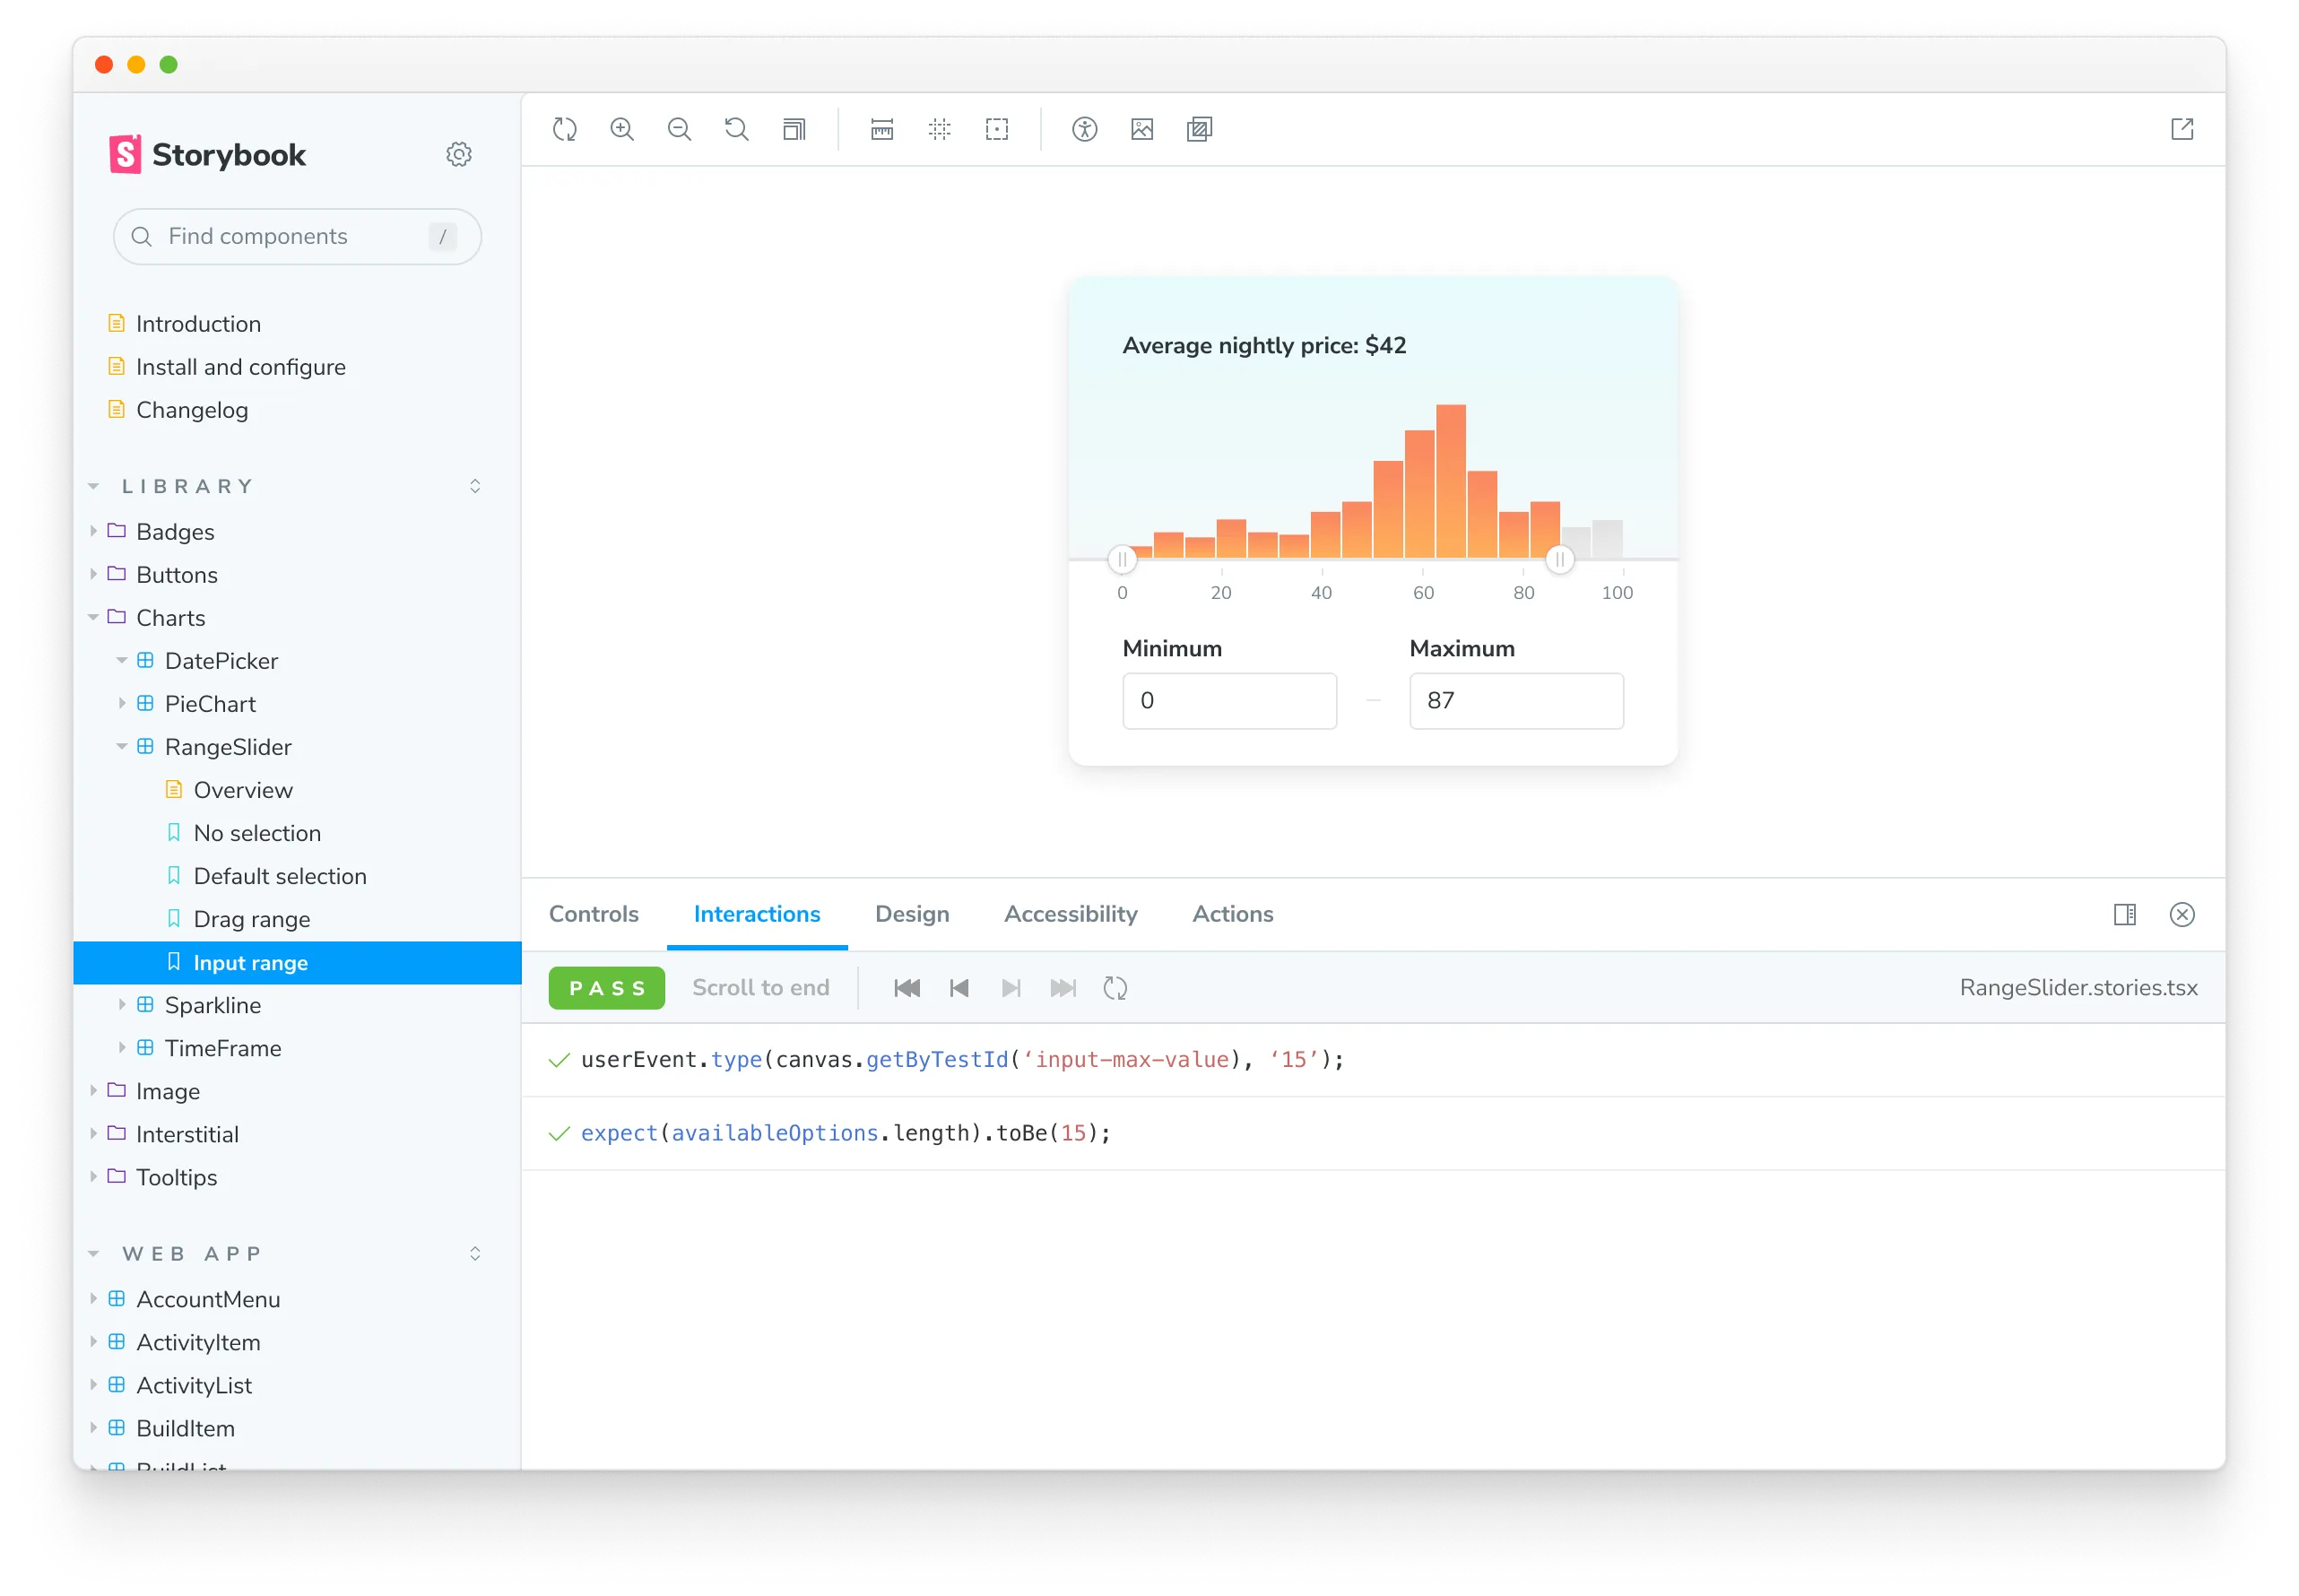Toggle the outline tool icon
Screen dimensions: 2299x1596
pos(997,129)
